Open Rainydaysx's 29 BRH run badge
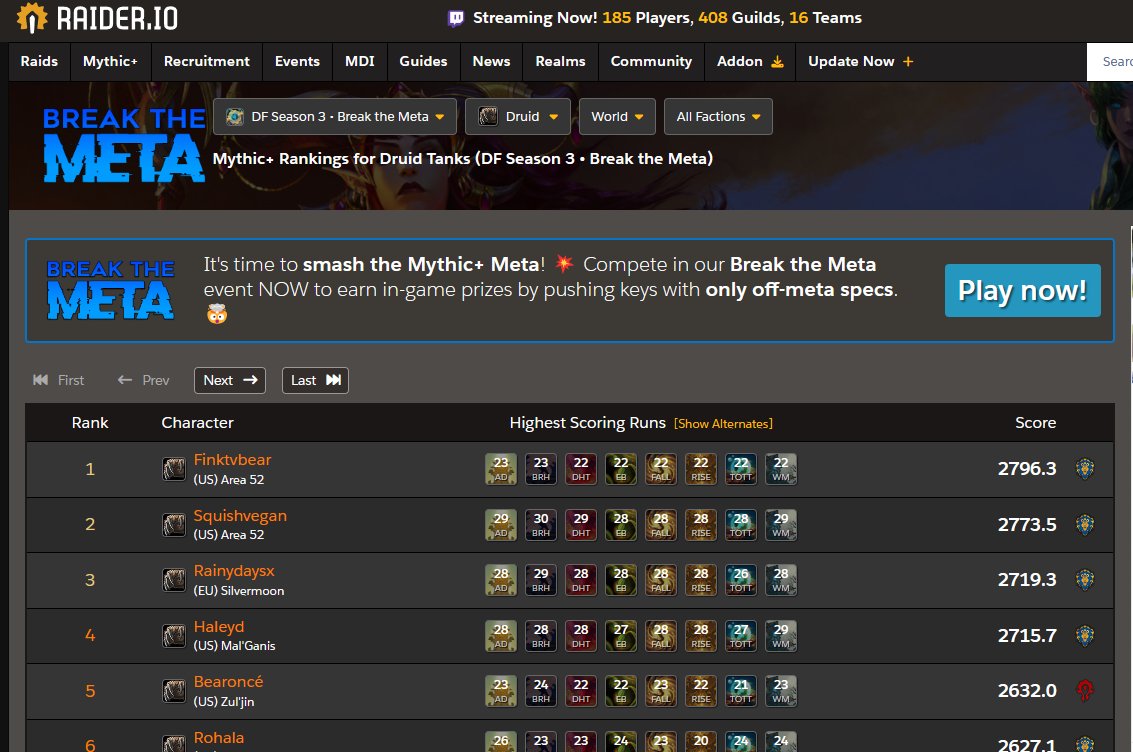 click(540, 579)
